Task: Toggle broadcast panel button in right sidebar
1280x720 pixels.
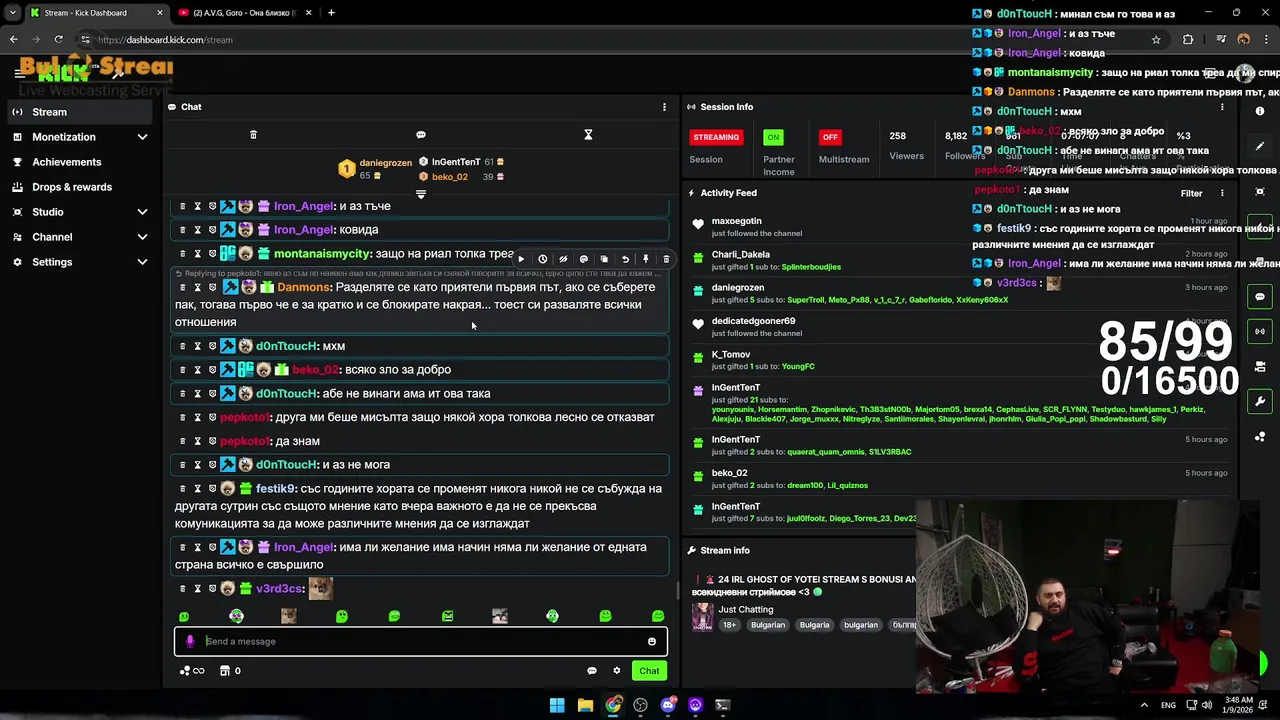Action: pyautogui.click(x=1260, y=331)
